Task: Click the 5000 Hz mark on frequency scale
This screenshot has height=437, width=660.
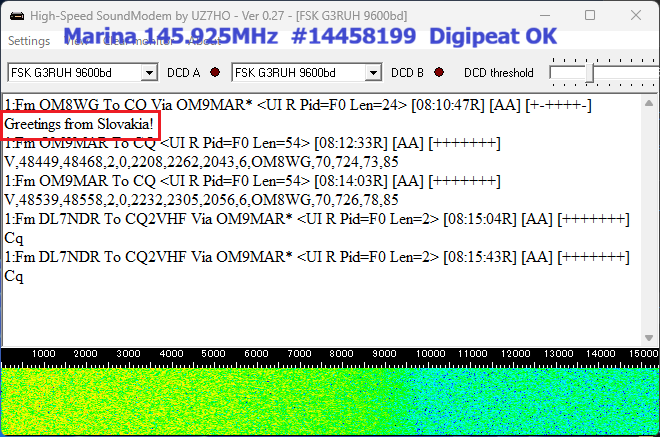Action: 213,354
